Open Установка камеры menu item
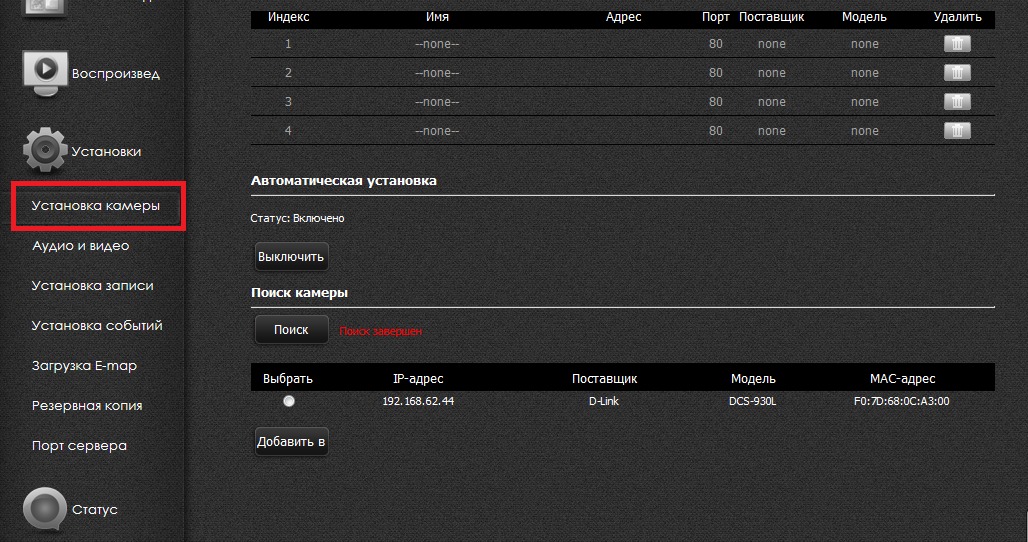 (x=96, y=206)
